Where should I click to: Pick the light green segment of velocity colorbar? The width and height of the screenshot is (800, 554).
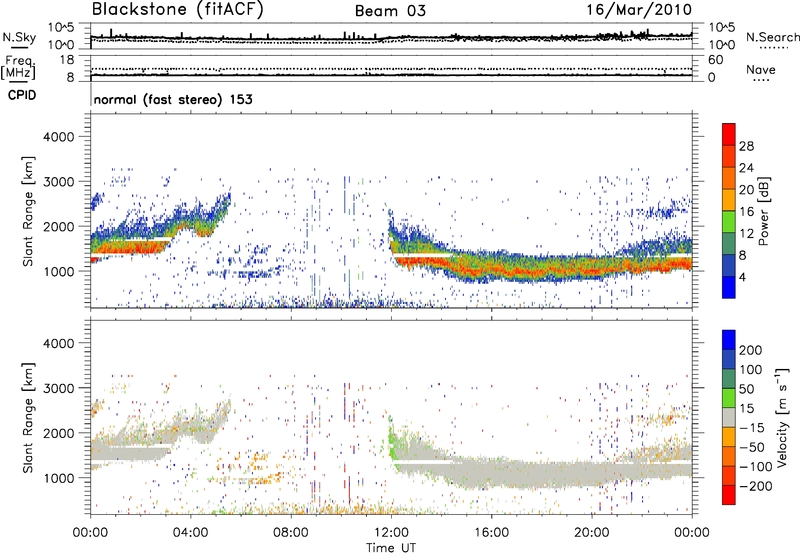729,398
